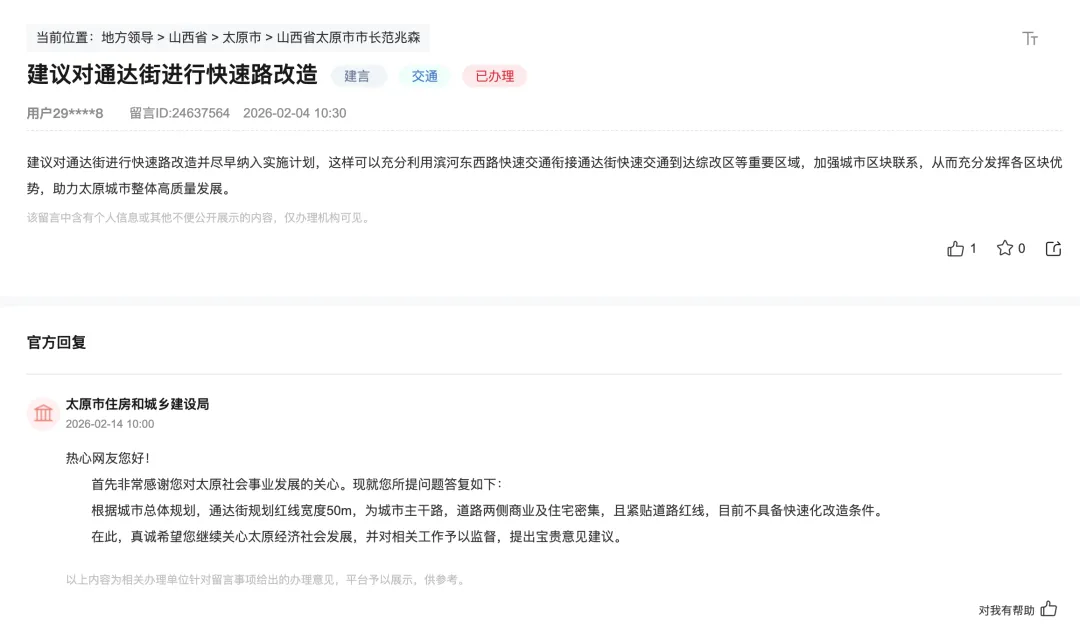Image resolution: width=1080 pixels, height=641 pixels.
Task: Navigate to 太原市 breadcrumb
Action: [242, 38]
